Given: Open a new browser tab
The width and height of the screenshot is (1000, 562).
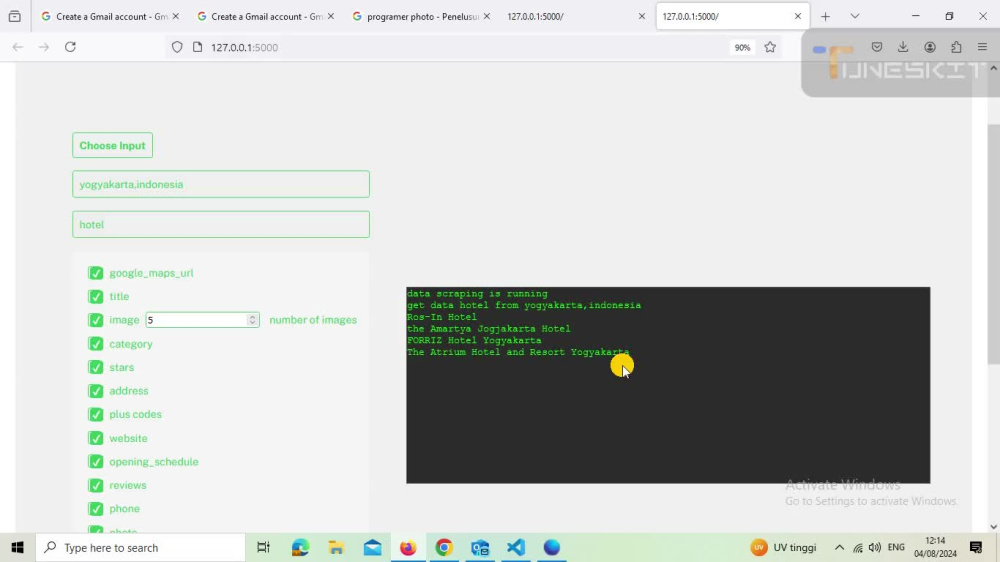Looking at the screenshot, I should click(825, 17).
